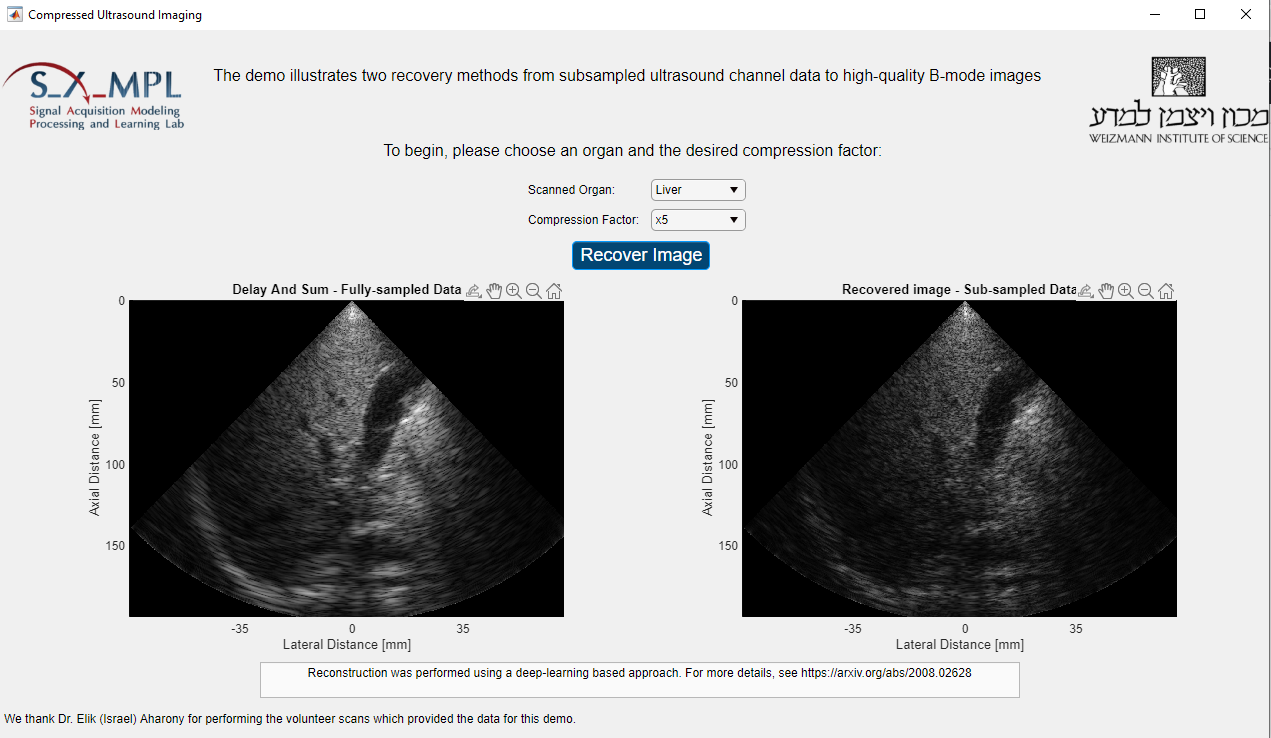Click the reconstruction details text box
This screenshot has height=738, width=1271.
[x=639, y=679]
